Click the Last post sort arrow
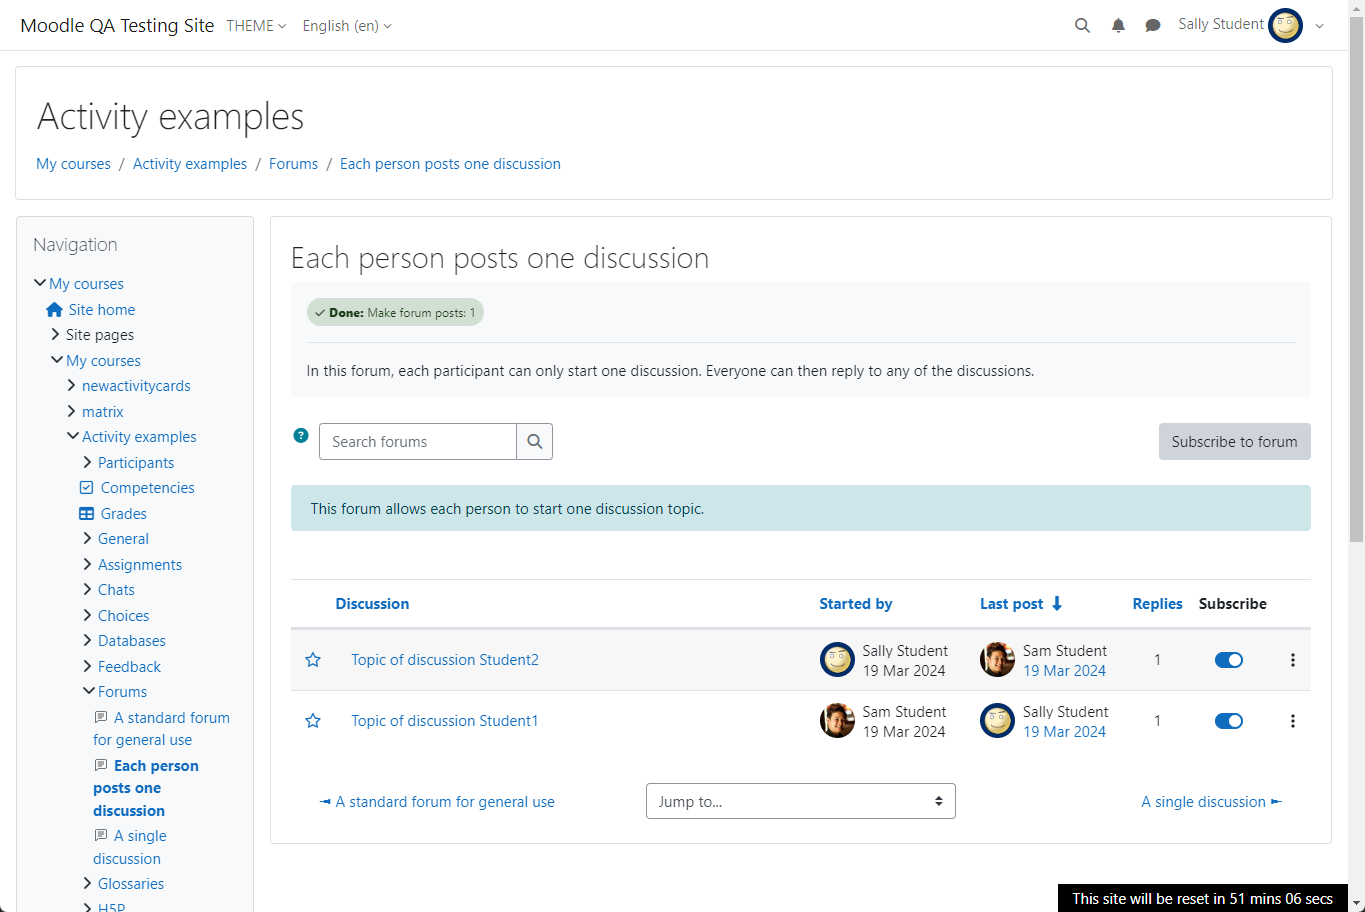 1057,604
